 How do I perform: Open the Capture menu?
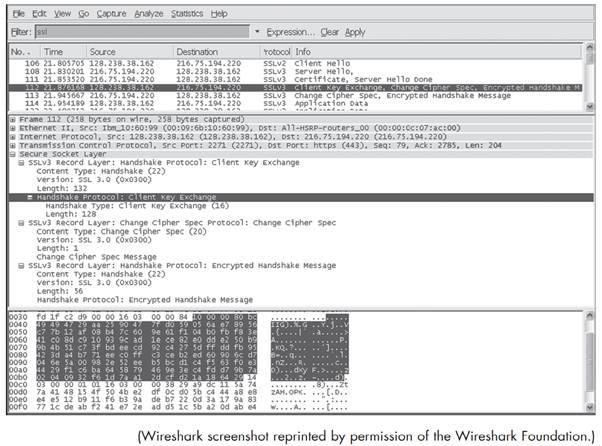click(x=109, y=13)
